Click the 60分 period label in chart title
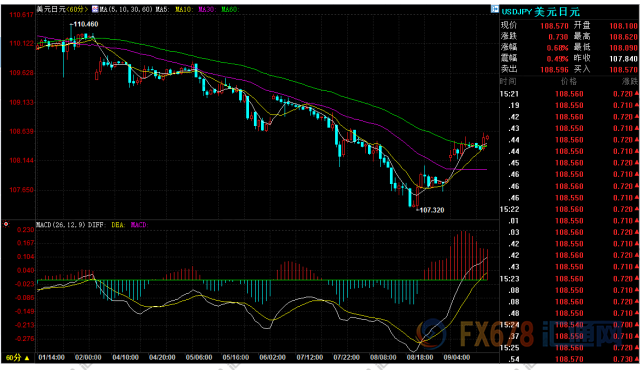640x370 pixels. [x=77, y=9]
